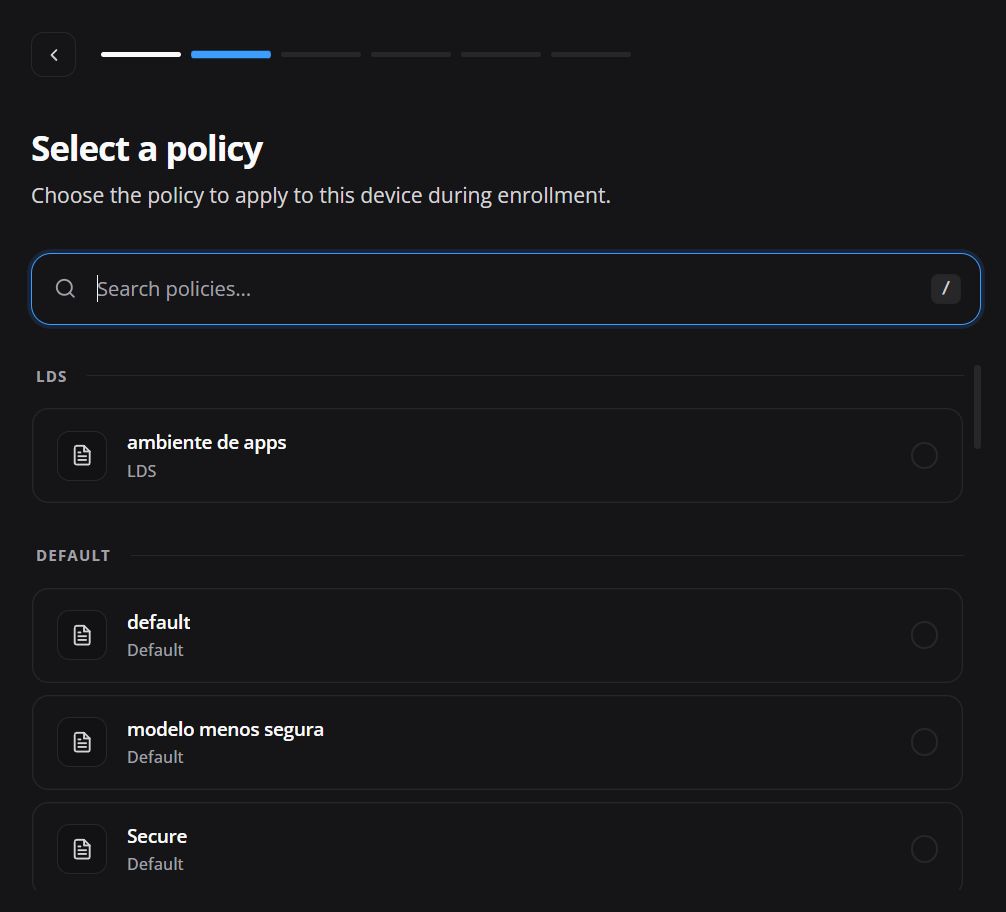
Task: Click the 'Select a policy' heading
Action: click(147, 150)
